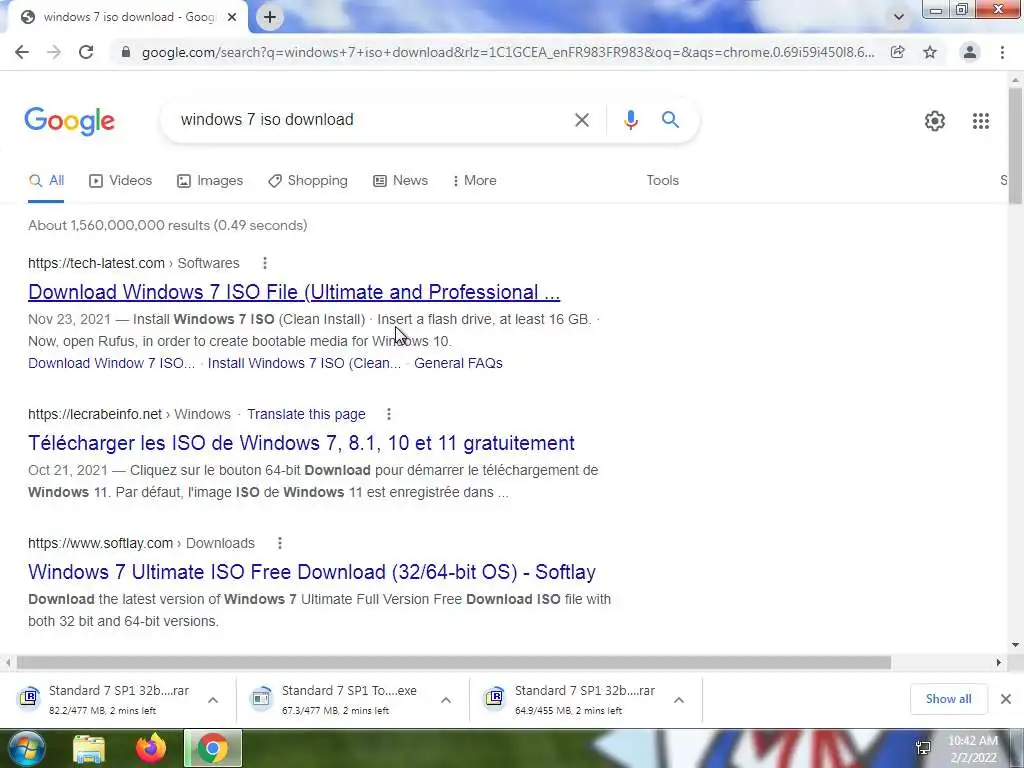Screen dimensions: 1024x768
Task: Expand options for 64.9/455 MB rar download
Action: click(679, 700)
